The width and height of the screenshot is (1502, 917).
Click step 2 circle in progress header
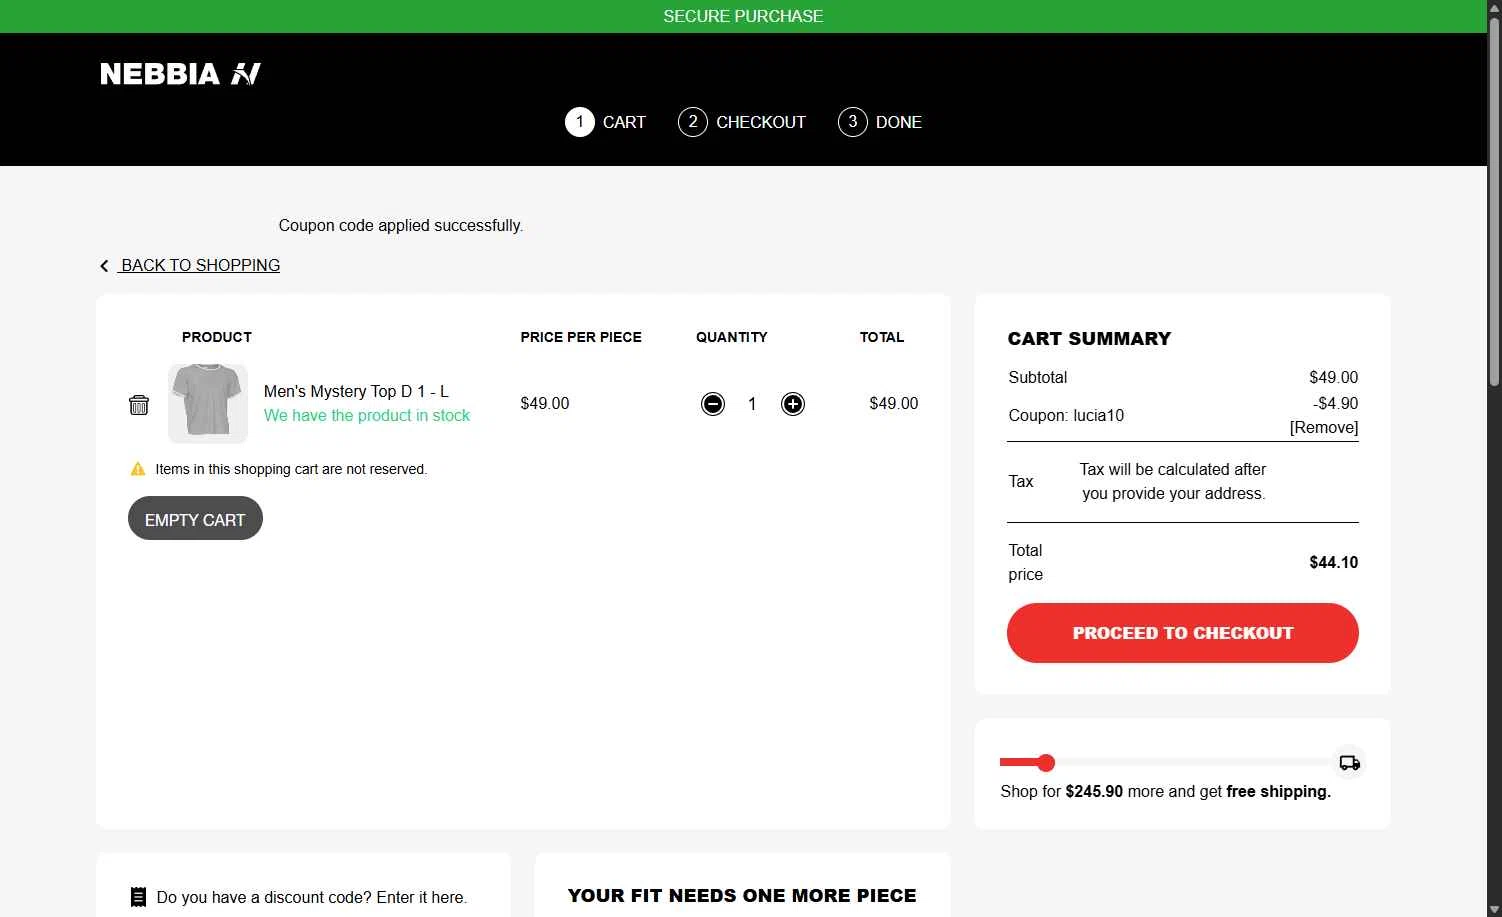click(693, 122)
